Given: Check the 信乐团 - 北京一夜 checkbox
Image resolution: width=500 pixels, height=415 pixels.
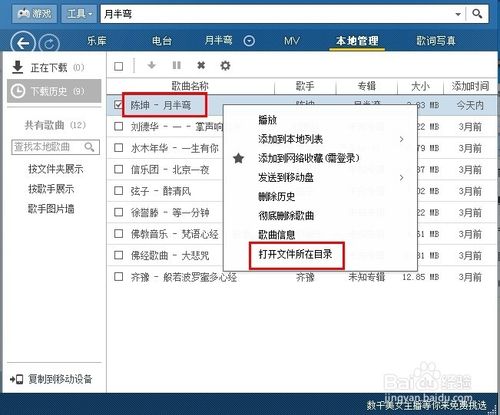Looking at the screenshot, I should pyautogui.click(x=118, y=169).
